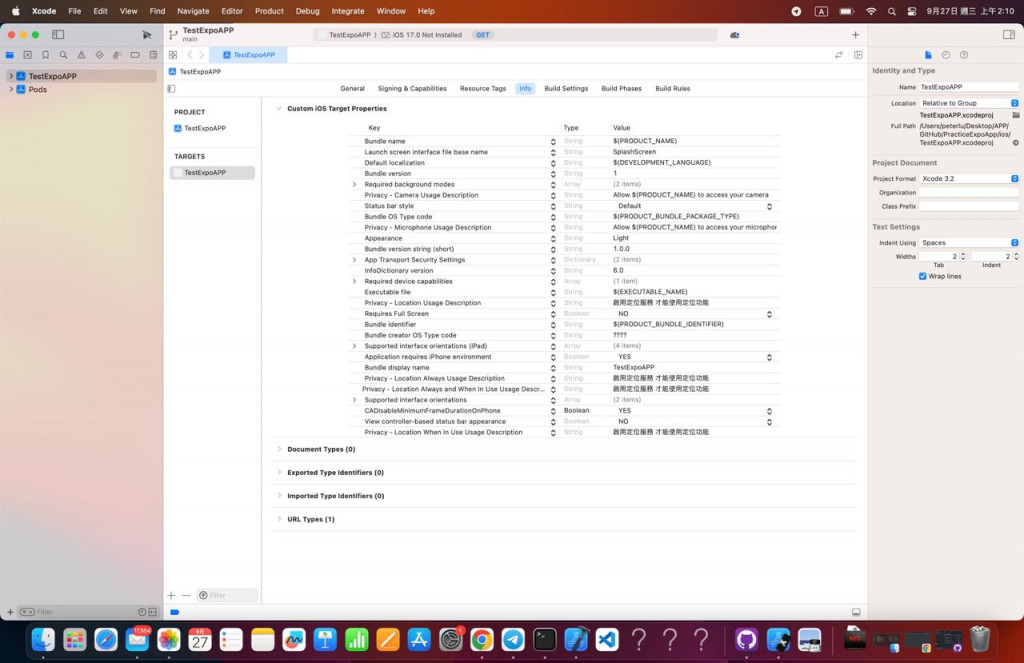This screenshot has width=1024, height=663.
Task: Click the Xcode Cloud icon in toolbar
Action: (x=735, y=35)
